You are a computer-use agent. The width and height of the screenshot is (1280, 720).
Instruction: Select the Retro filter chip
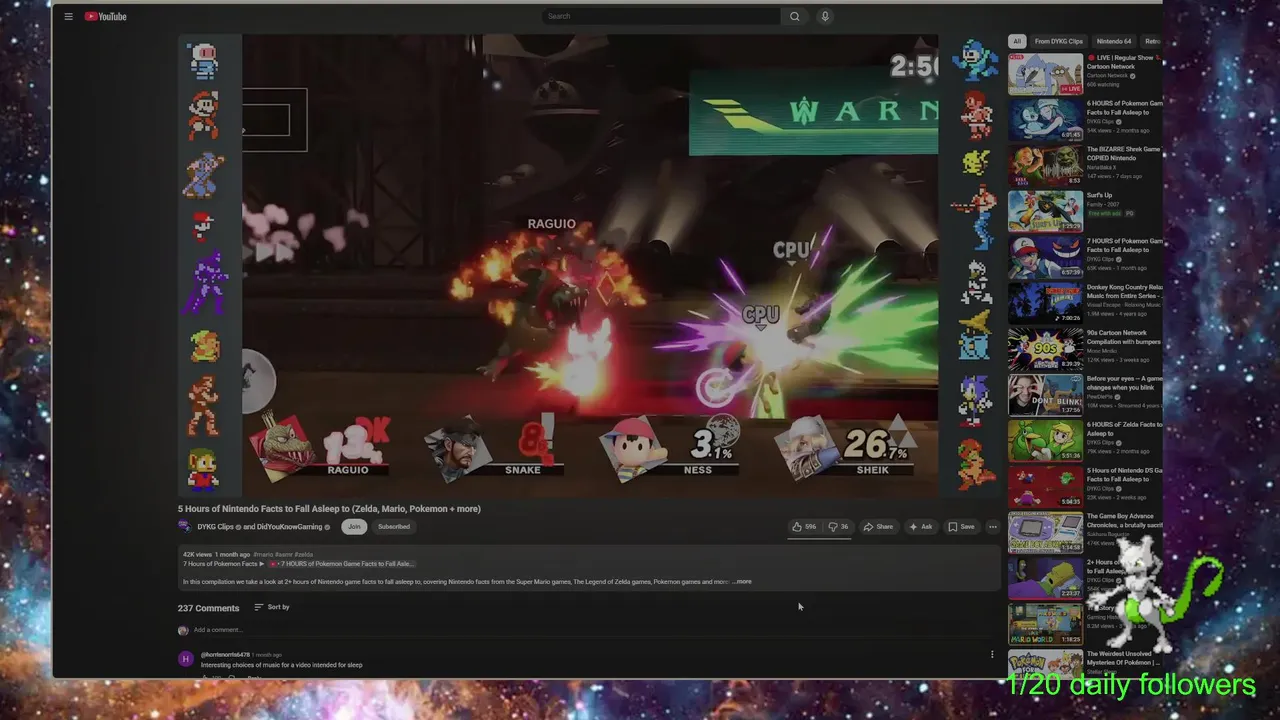1152,41
